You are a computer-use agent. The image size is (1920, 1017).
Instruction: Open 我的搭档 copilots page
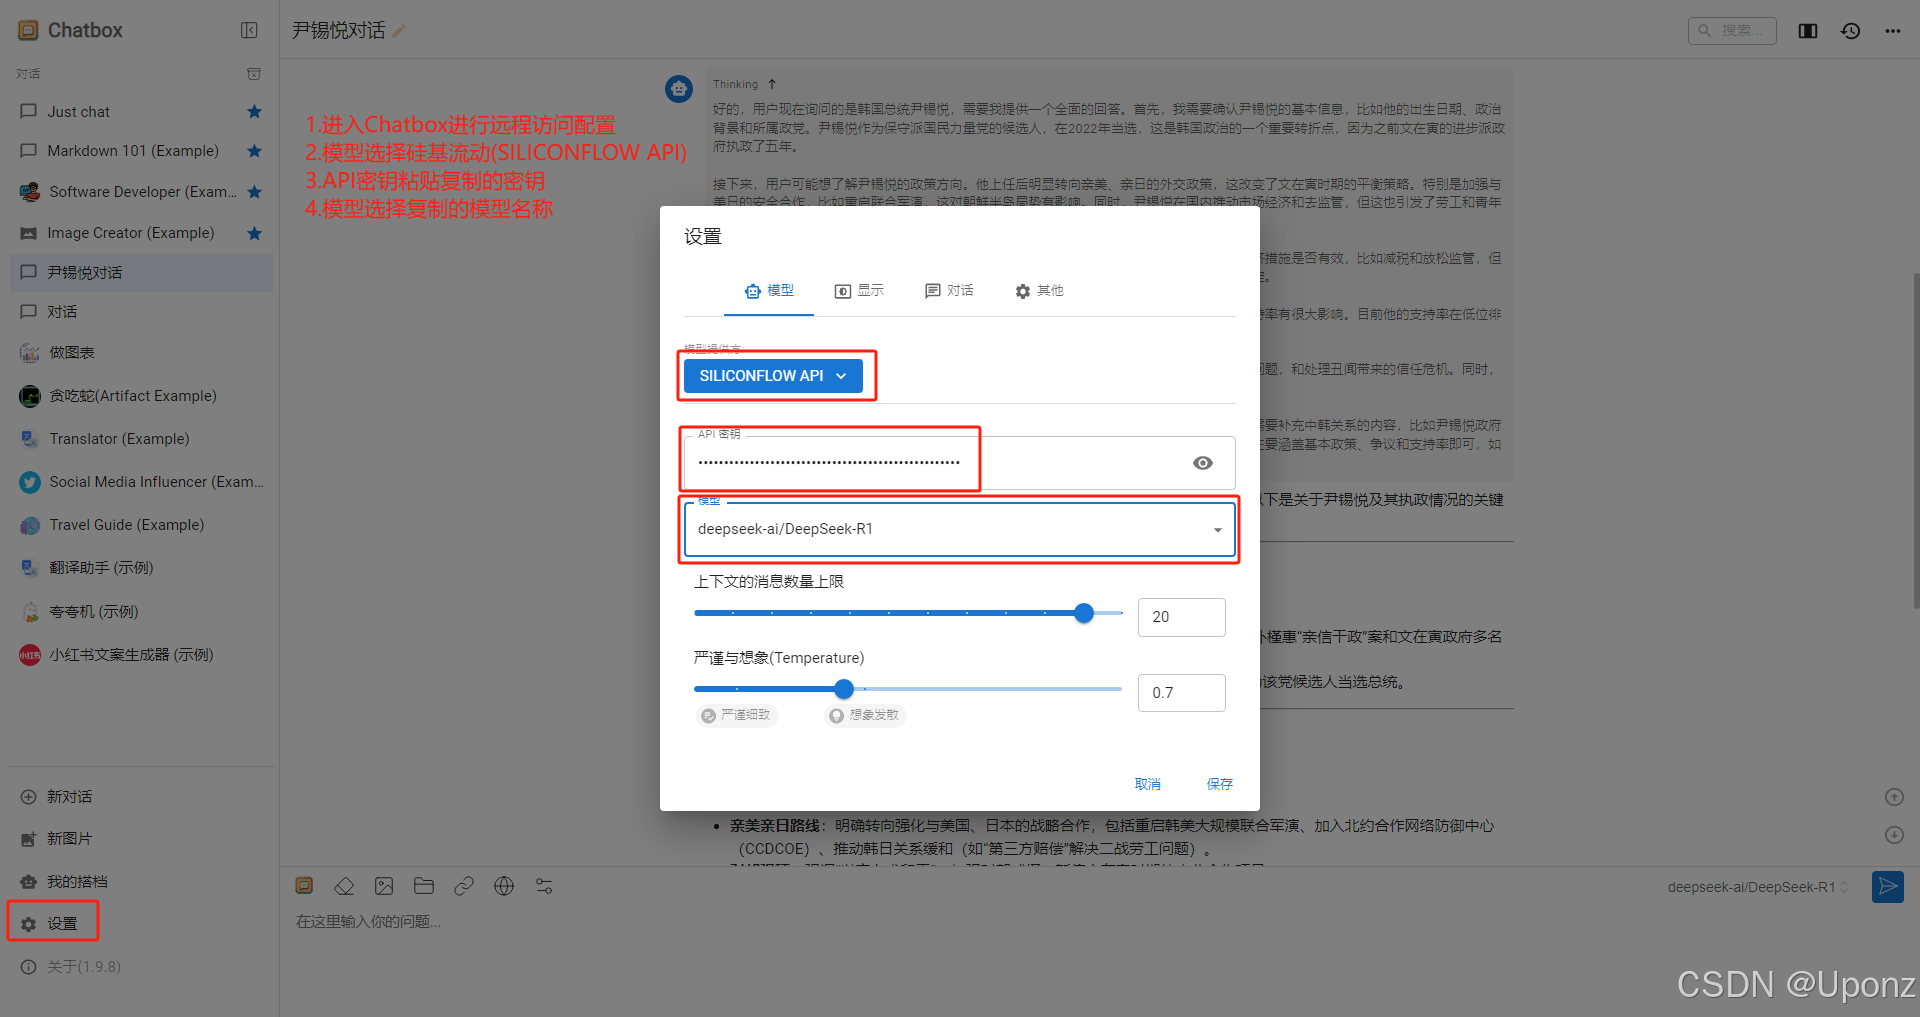click(x=141, y=882)
